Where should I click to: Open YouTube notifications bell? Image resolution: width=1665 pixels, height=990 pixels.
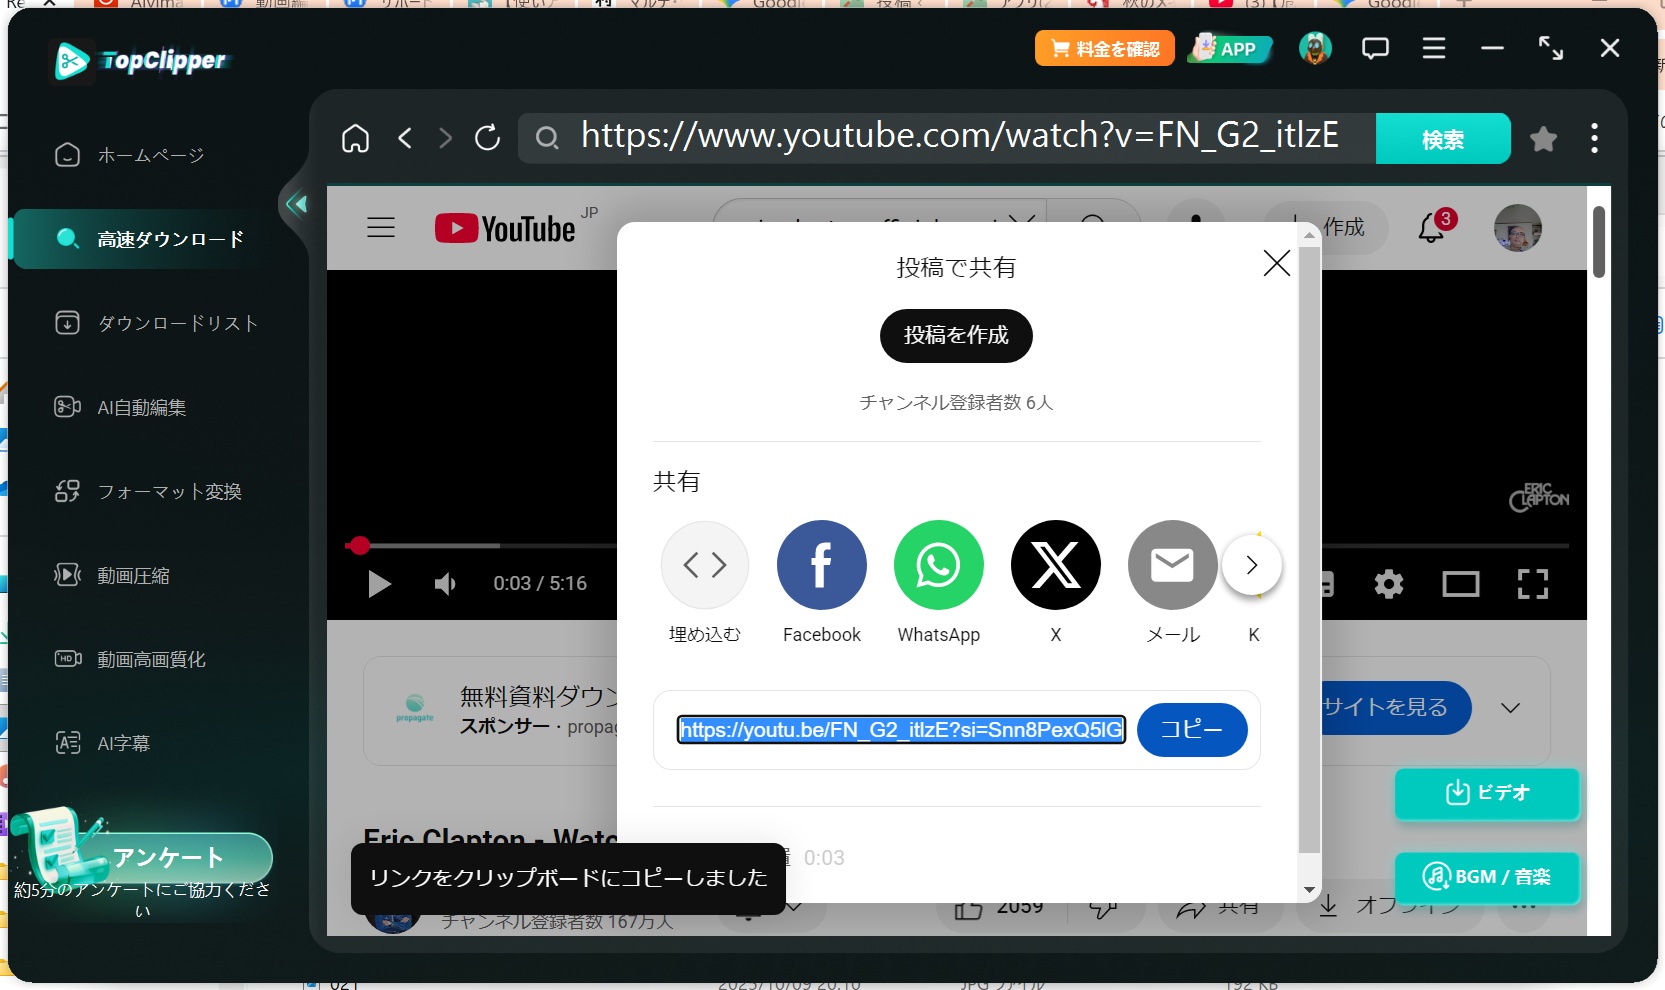1432,228
